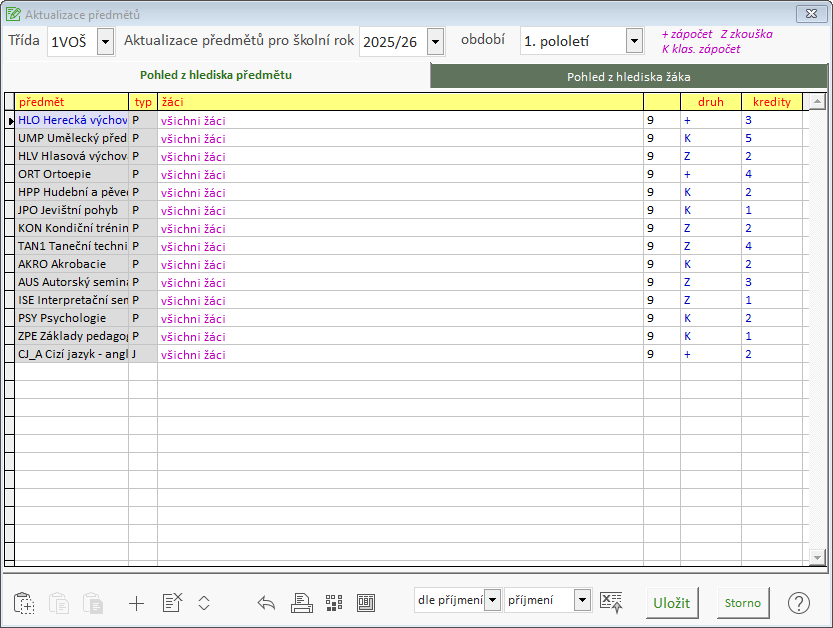This screenshot has width=833, height=628.
Task: Open the 'dle příjmení' sort dropdown
Action: click(x=491, y=600)
